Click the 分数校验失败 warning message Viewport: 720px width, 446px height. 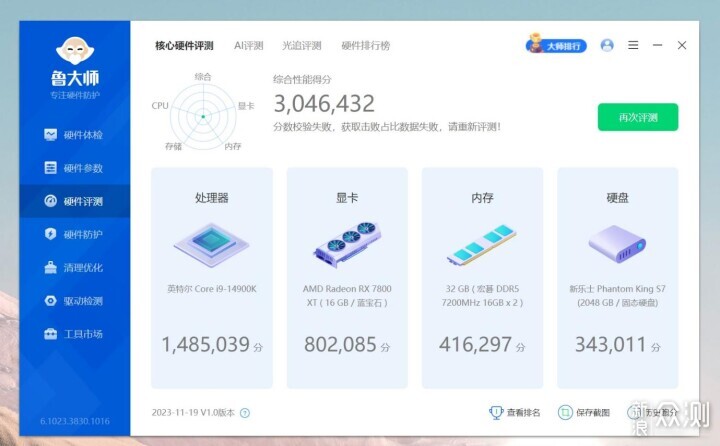click(x=387, y=127)
